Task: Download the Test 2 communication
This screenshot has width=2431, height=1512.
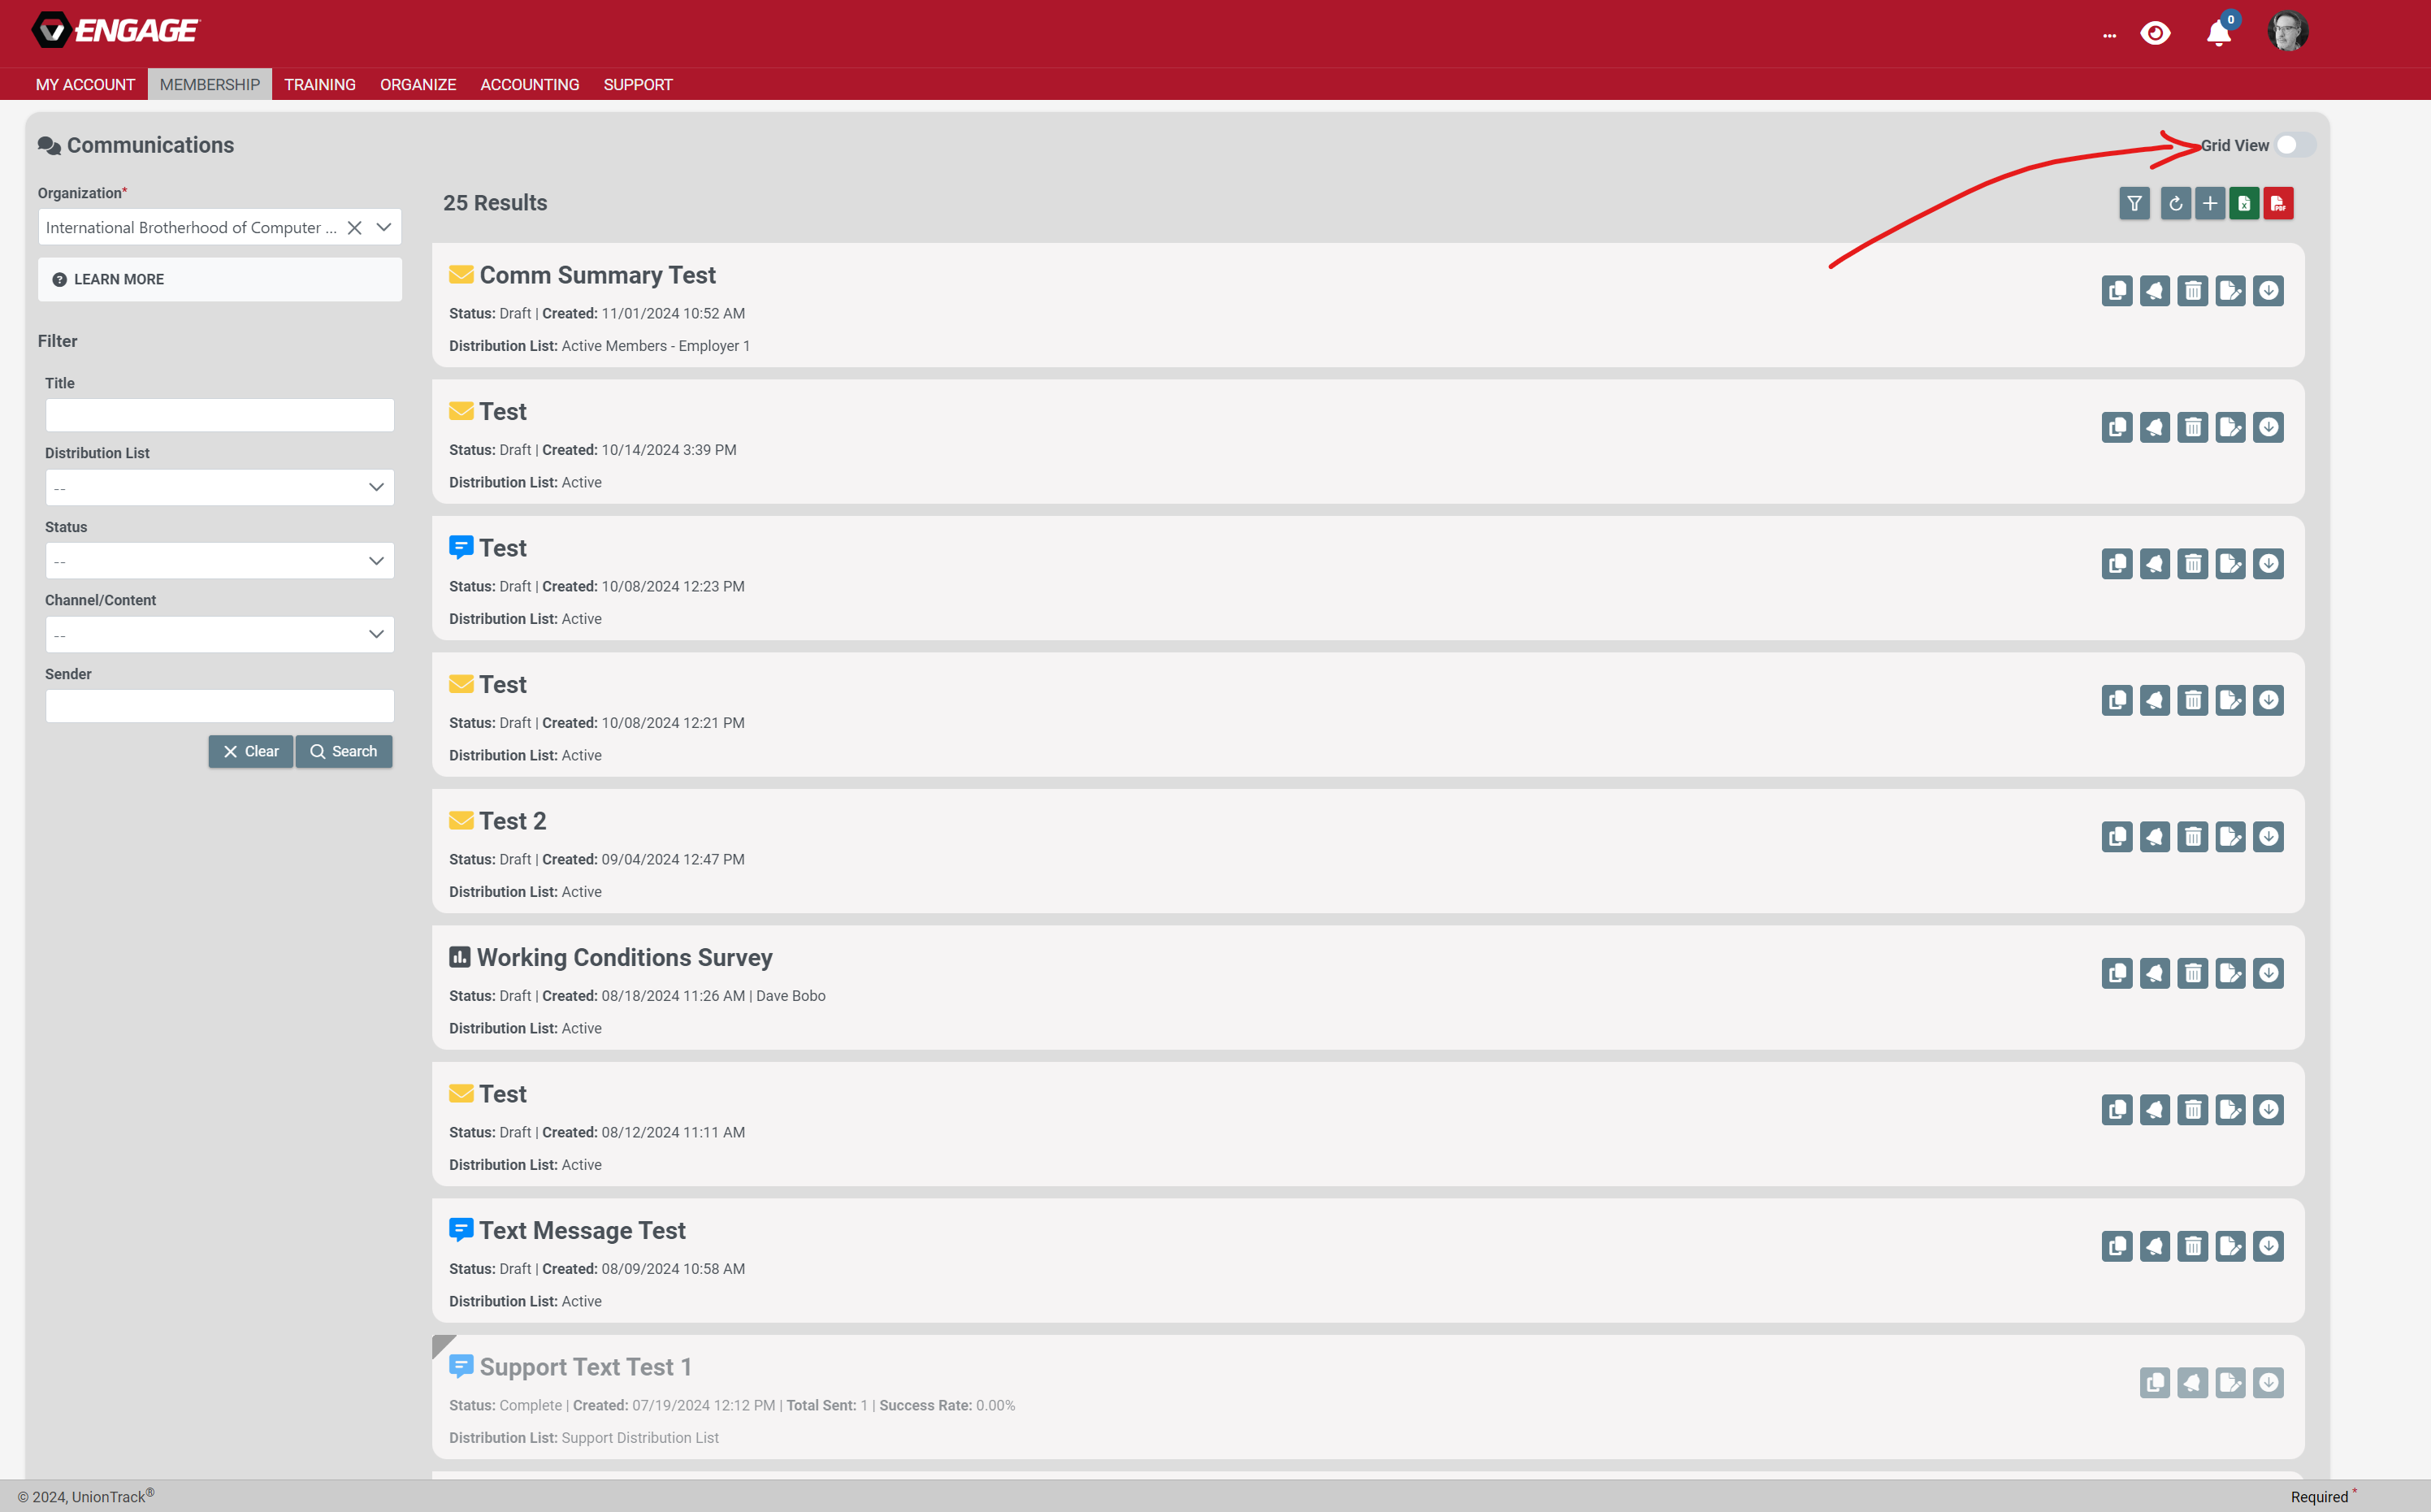Action: [2268, 837]
